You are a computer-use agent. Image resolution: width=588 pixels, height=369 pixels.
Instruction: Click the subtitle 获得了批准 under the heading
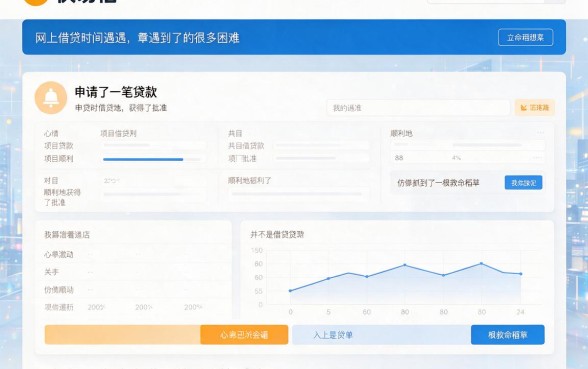(148, 108)
